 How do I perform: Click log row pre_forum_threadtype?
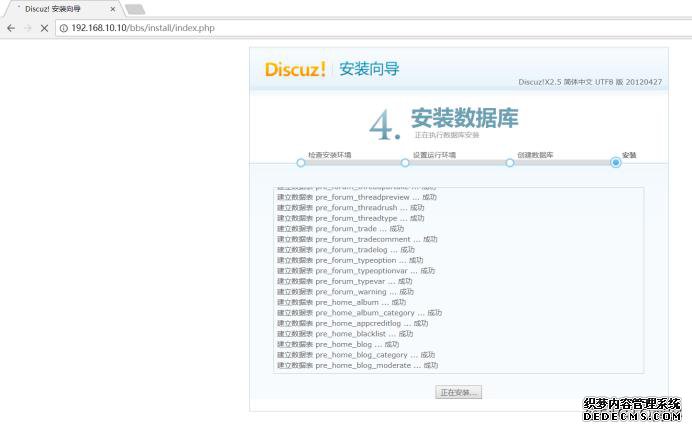[x=350, y=218]
